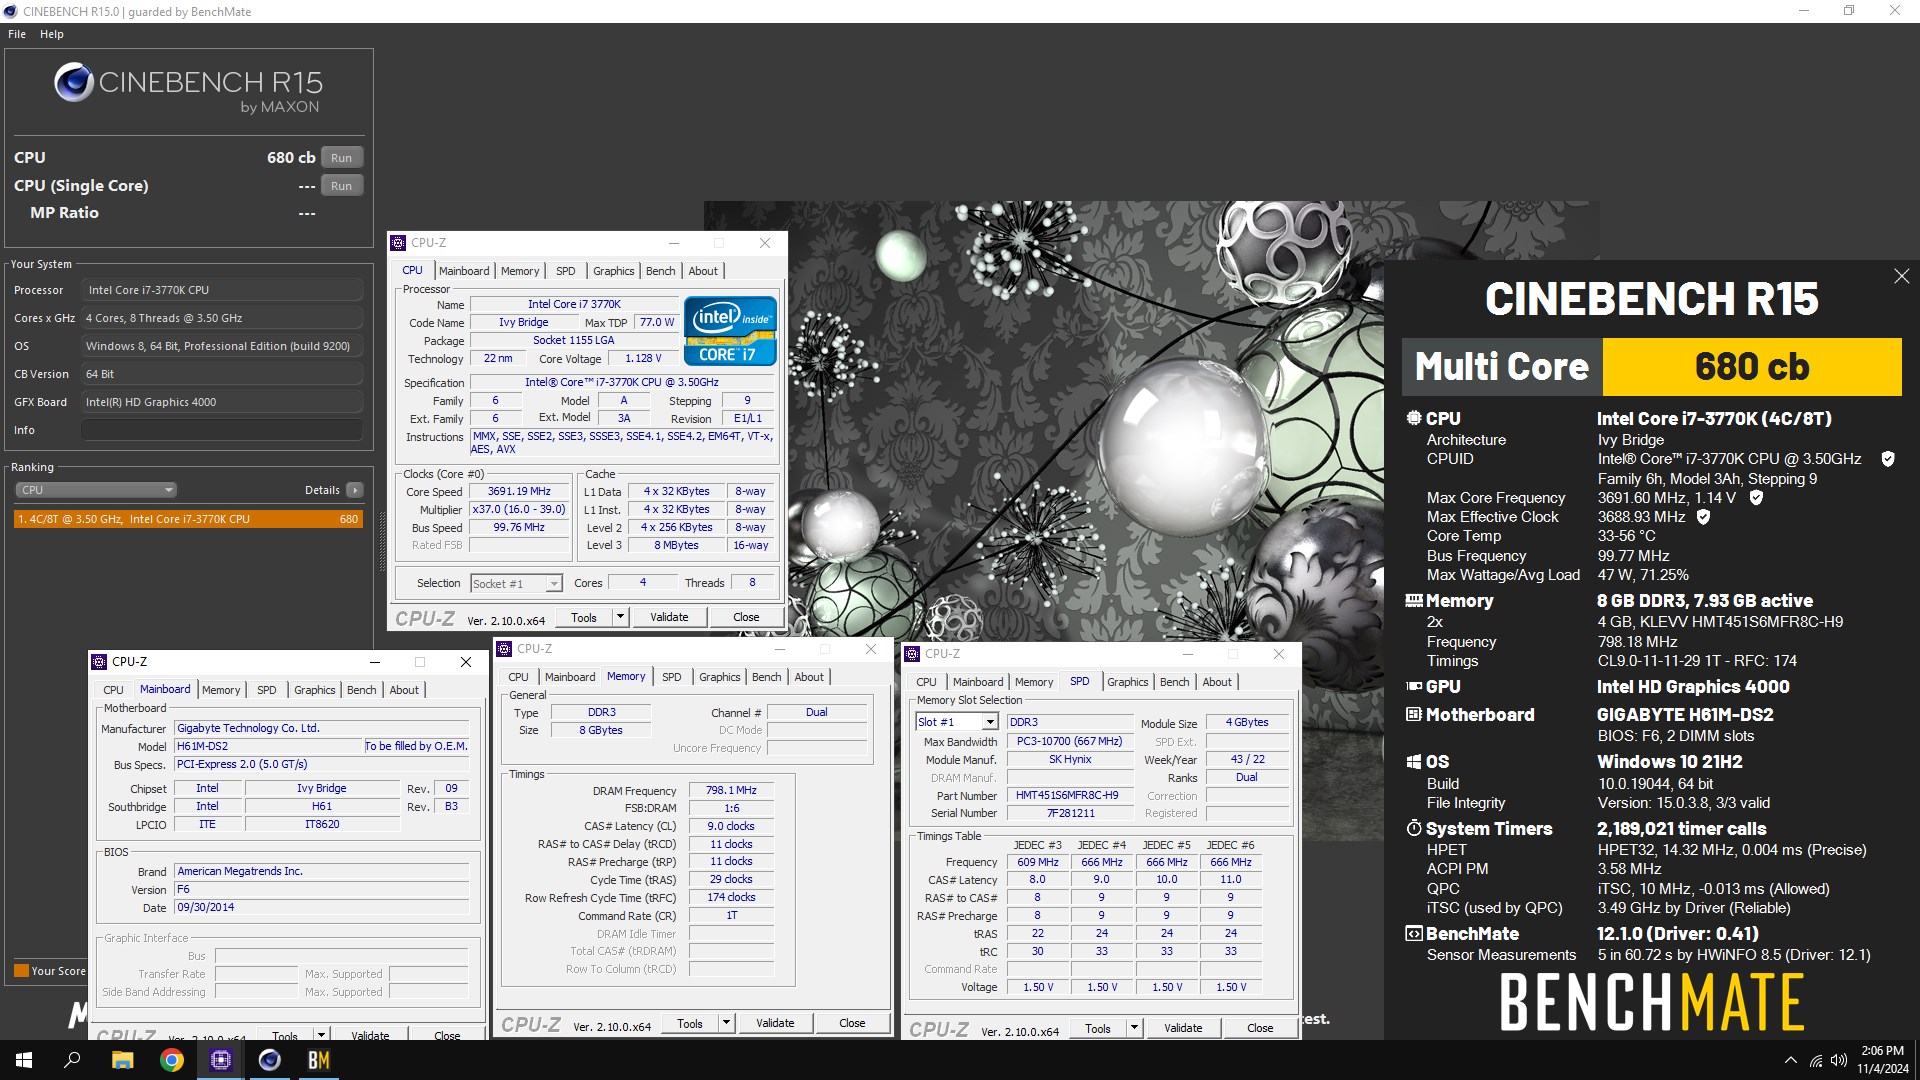Switch to Cinebench taskbar icon

tap(270, 1060)
